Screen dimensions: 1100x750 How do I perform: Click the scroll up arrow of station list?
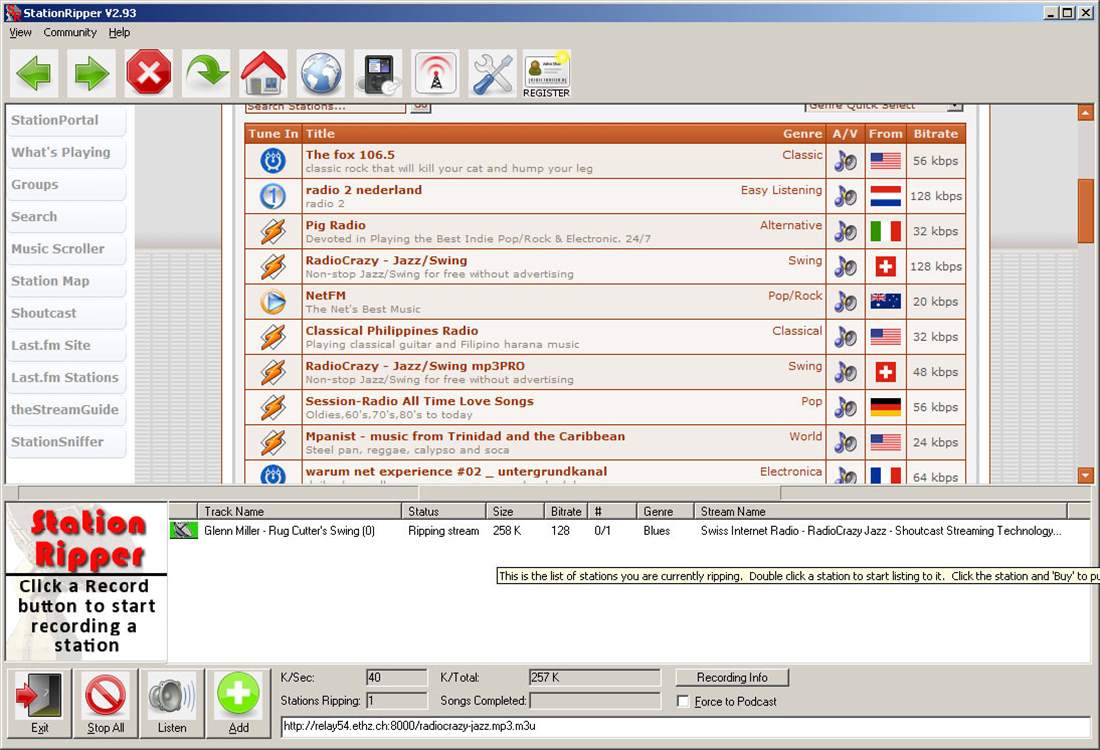pyautogui.click(x=1085, y=112)
